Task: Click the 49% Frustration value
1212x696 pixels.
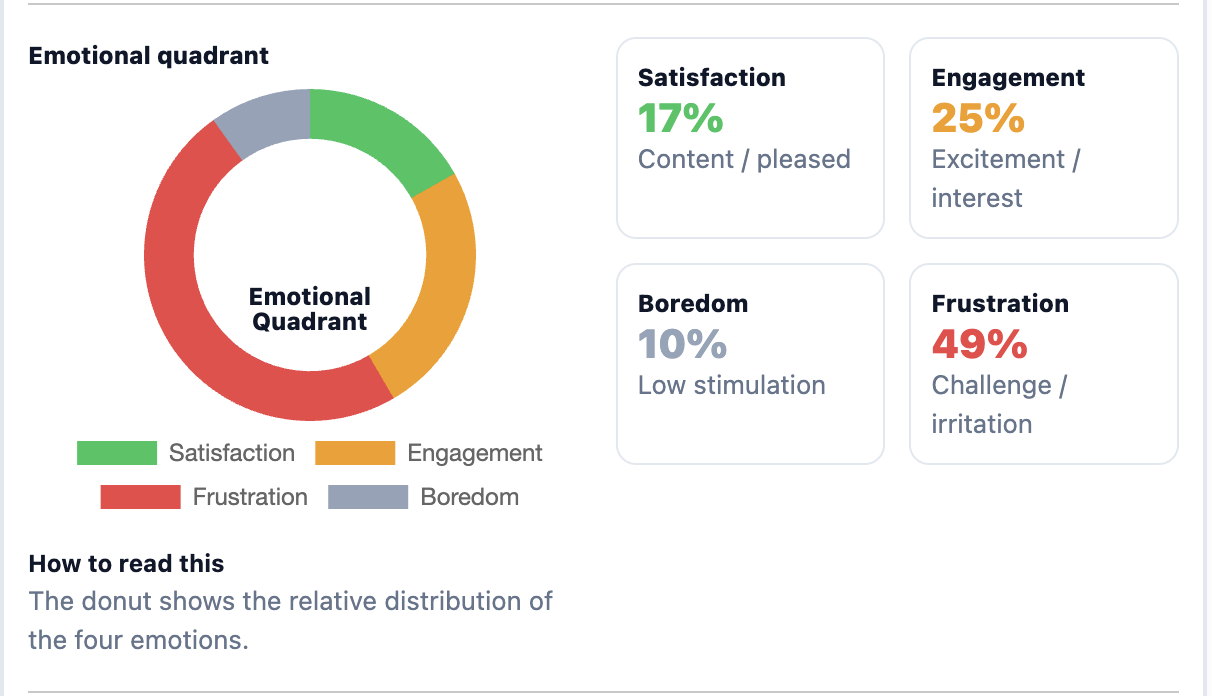Action: click(x=979, y=345)
